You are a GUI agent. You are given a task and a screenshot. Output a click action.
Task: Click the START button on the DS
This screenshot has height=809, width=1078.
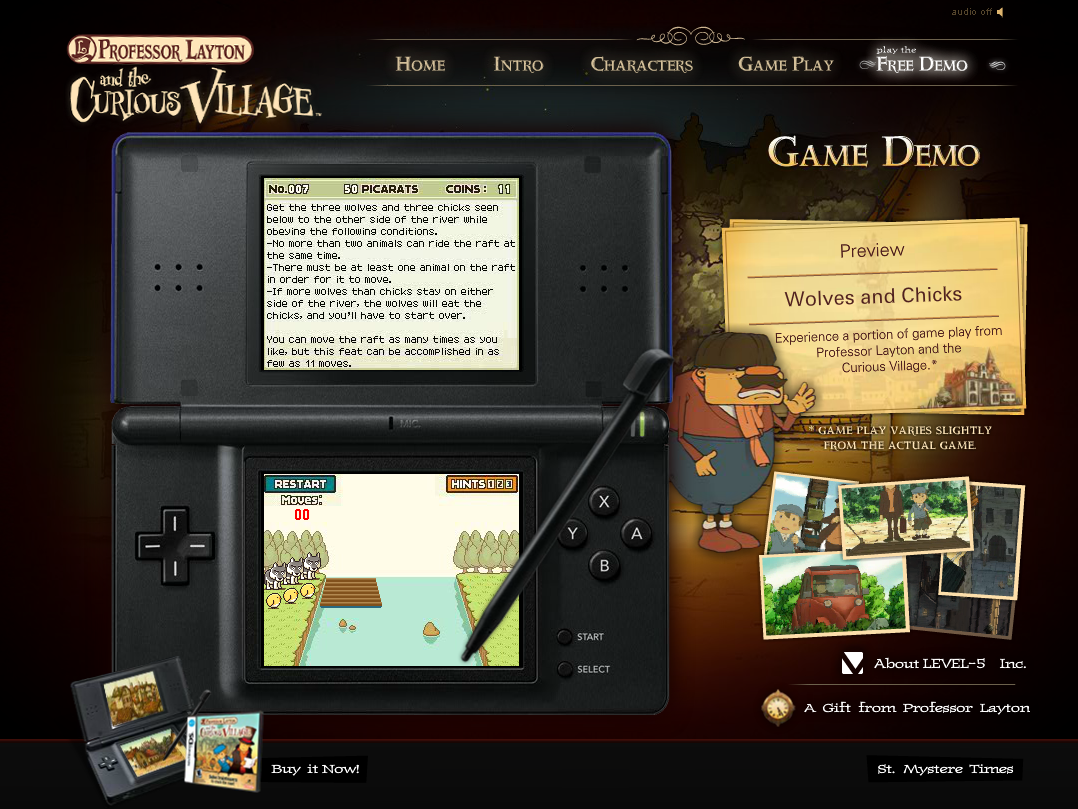(564, 636)
